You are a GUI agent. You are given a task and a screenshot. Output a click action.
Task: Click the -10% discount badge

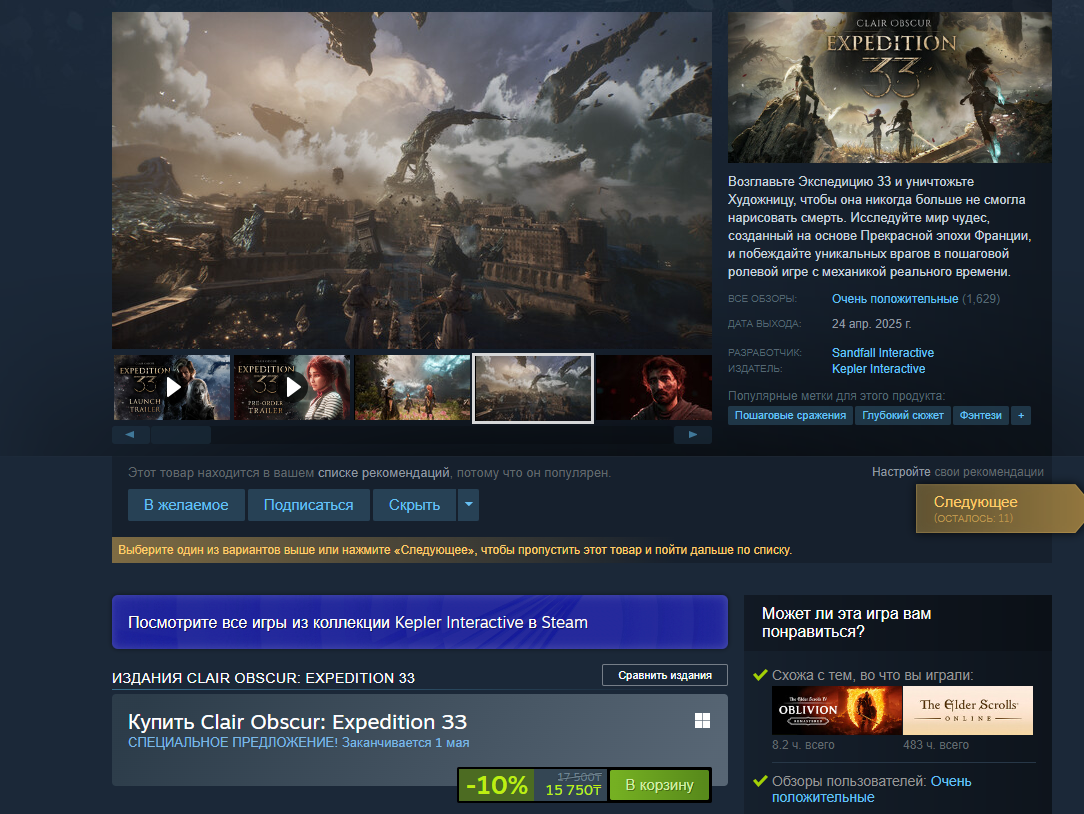(x=496, y=785)
